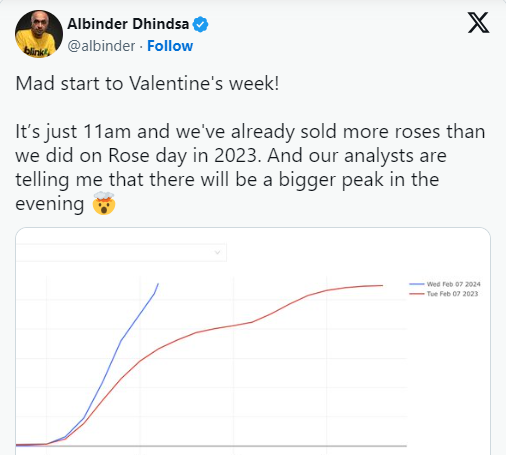Image resolution: width=506 pixels, height=455 pixels.
Task: Click the exploding head emoji
Action: pos(104,203)
